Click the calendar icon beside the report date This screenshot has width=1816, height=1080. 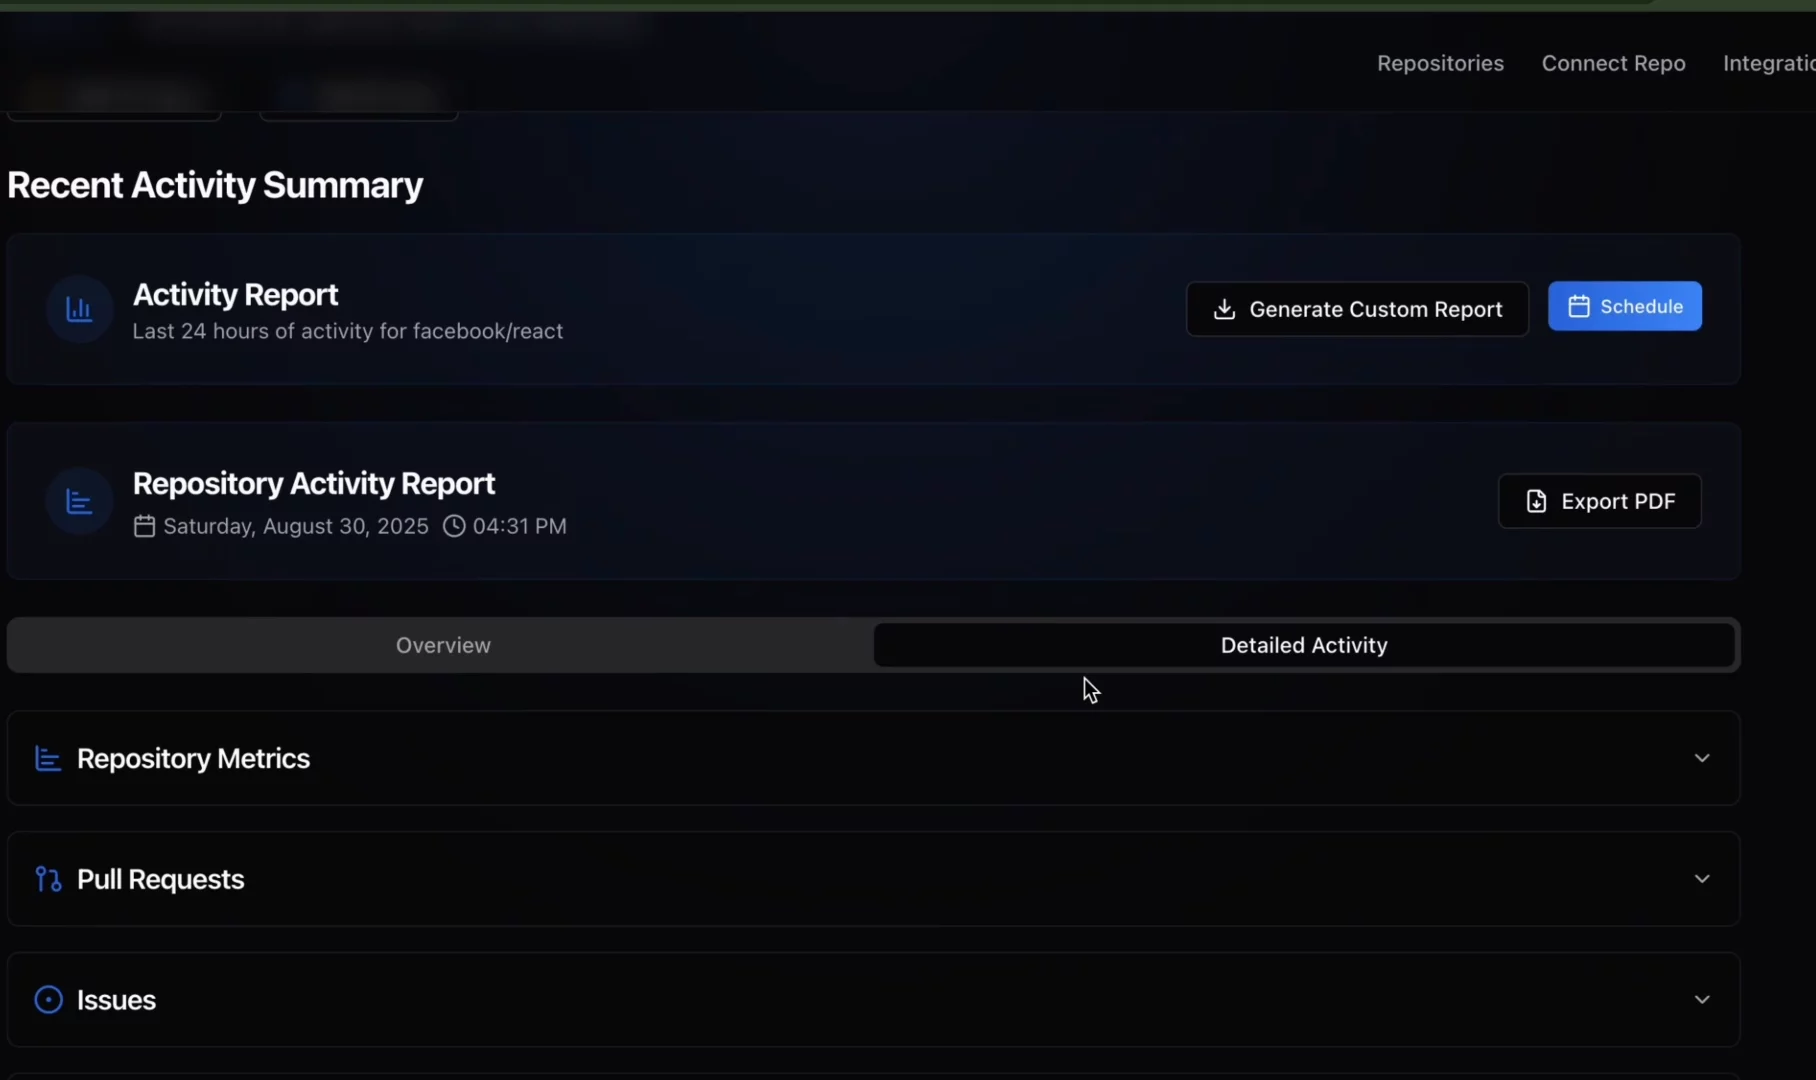143,526
